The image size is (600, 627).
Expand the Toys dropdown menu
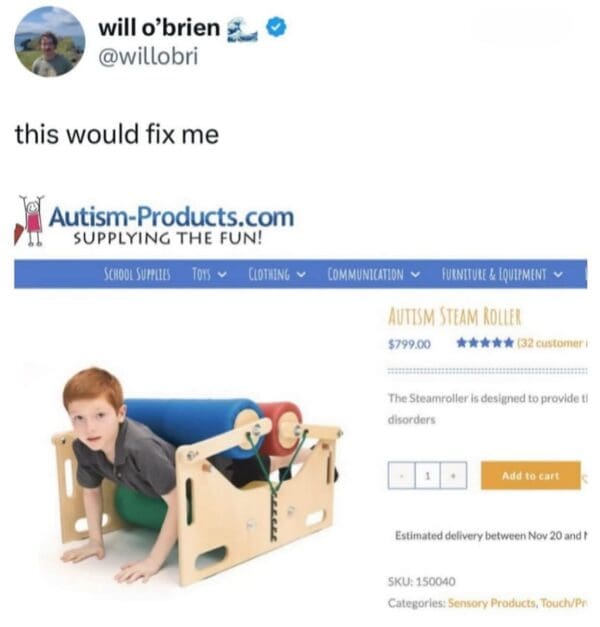210,274
